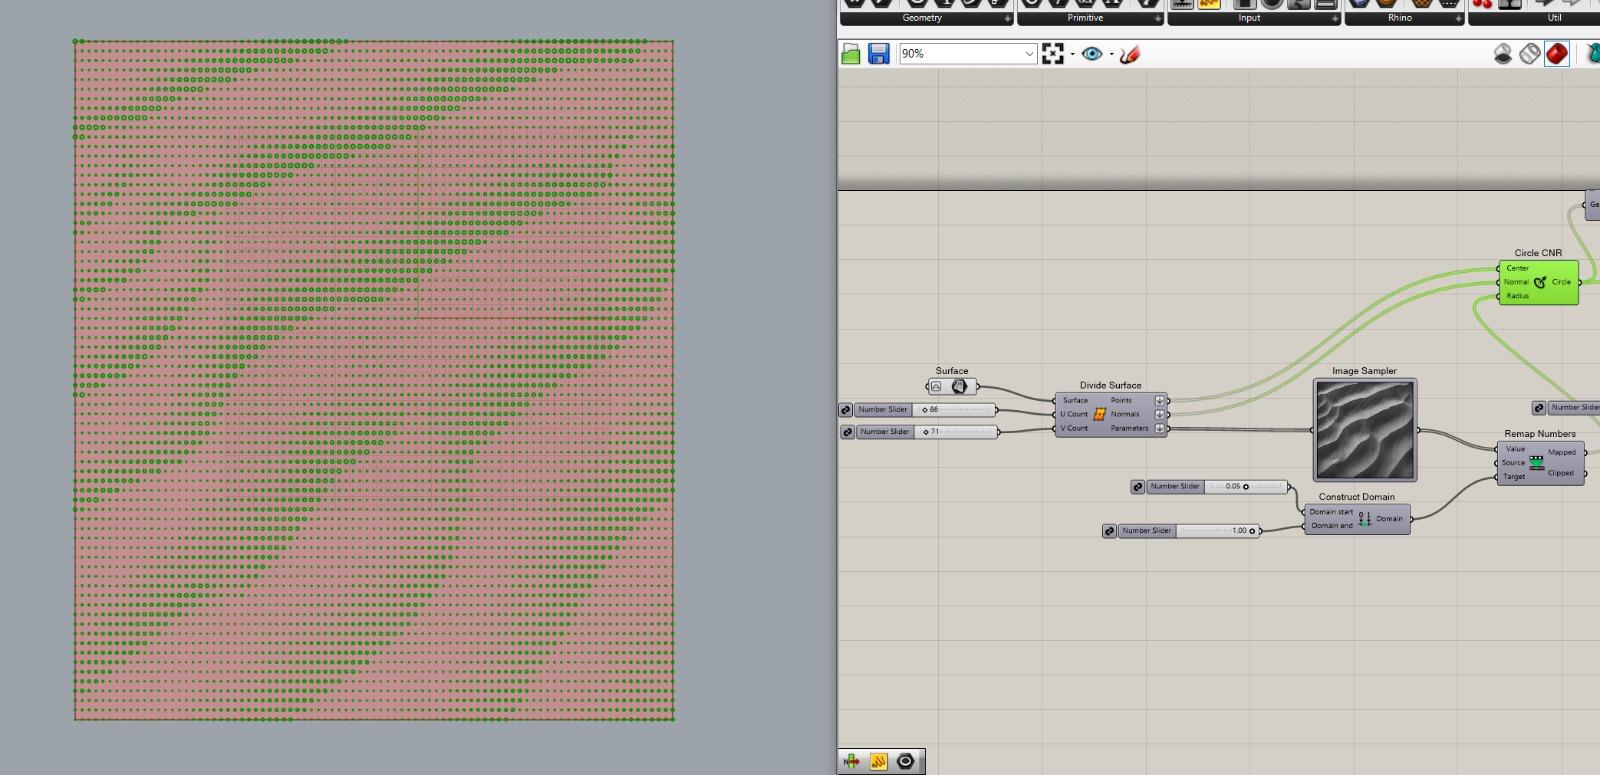Click the U Count slider set to 86
The width and height of the screenshot is (1600, 775).
click(x=926, y=410)
